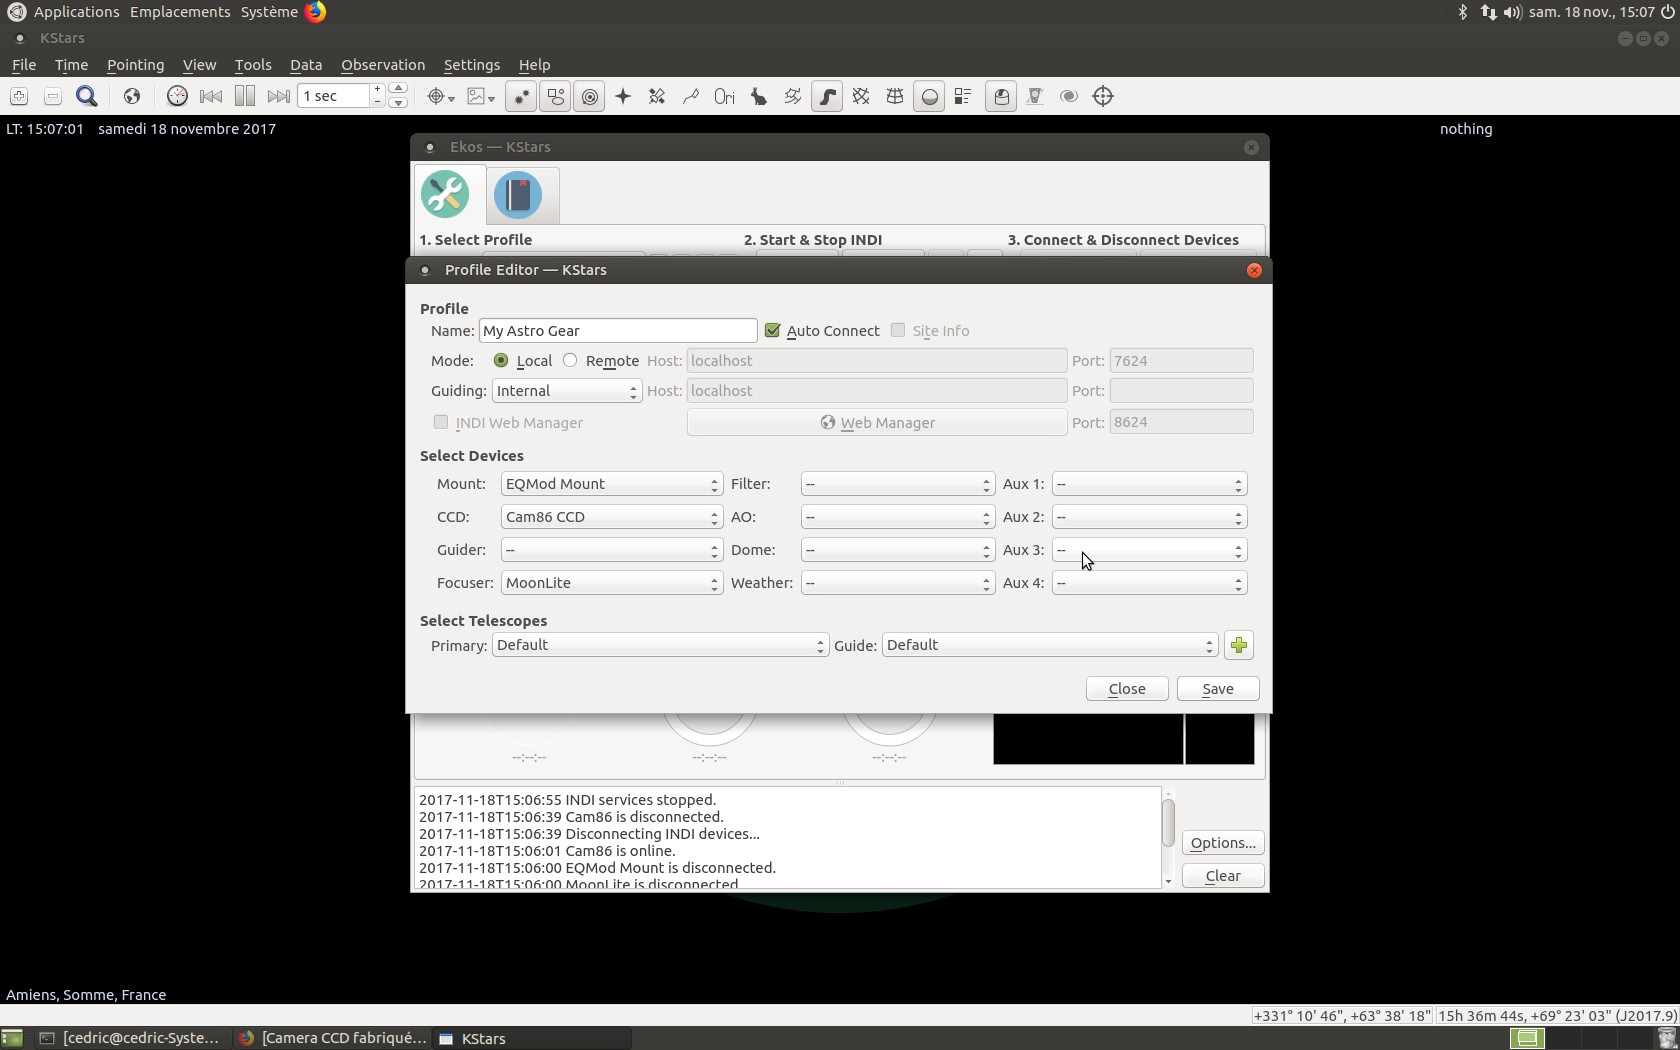This screenshot has width=1680, height=1050.
Task: Open the Mount dropdown showing EQMod Mount
Action: coord(612,484)
